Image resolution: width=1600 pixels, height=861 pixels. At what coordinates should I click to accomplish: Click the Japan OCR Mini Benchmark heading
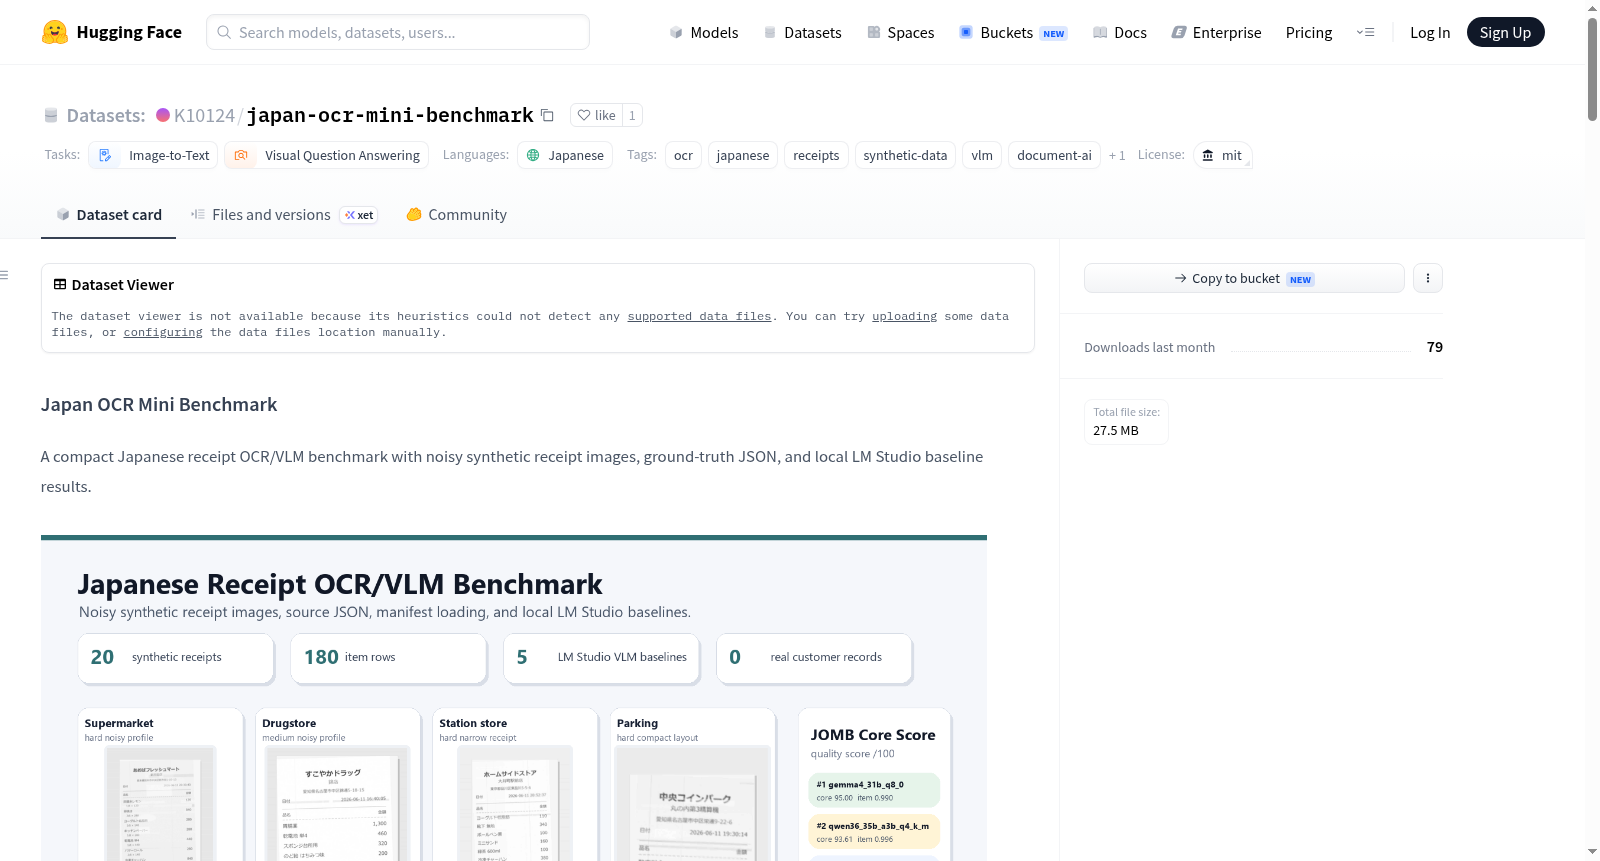pyautogui.click(x=159, y=405)
